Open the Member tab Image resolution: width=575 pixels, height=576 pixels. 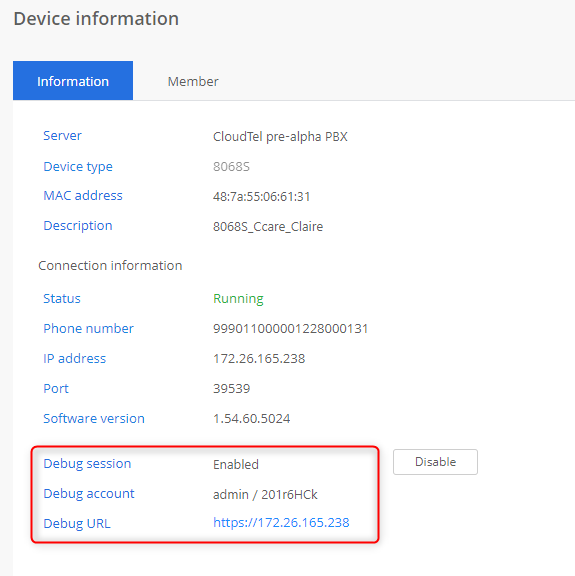[x=193, y=82]
